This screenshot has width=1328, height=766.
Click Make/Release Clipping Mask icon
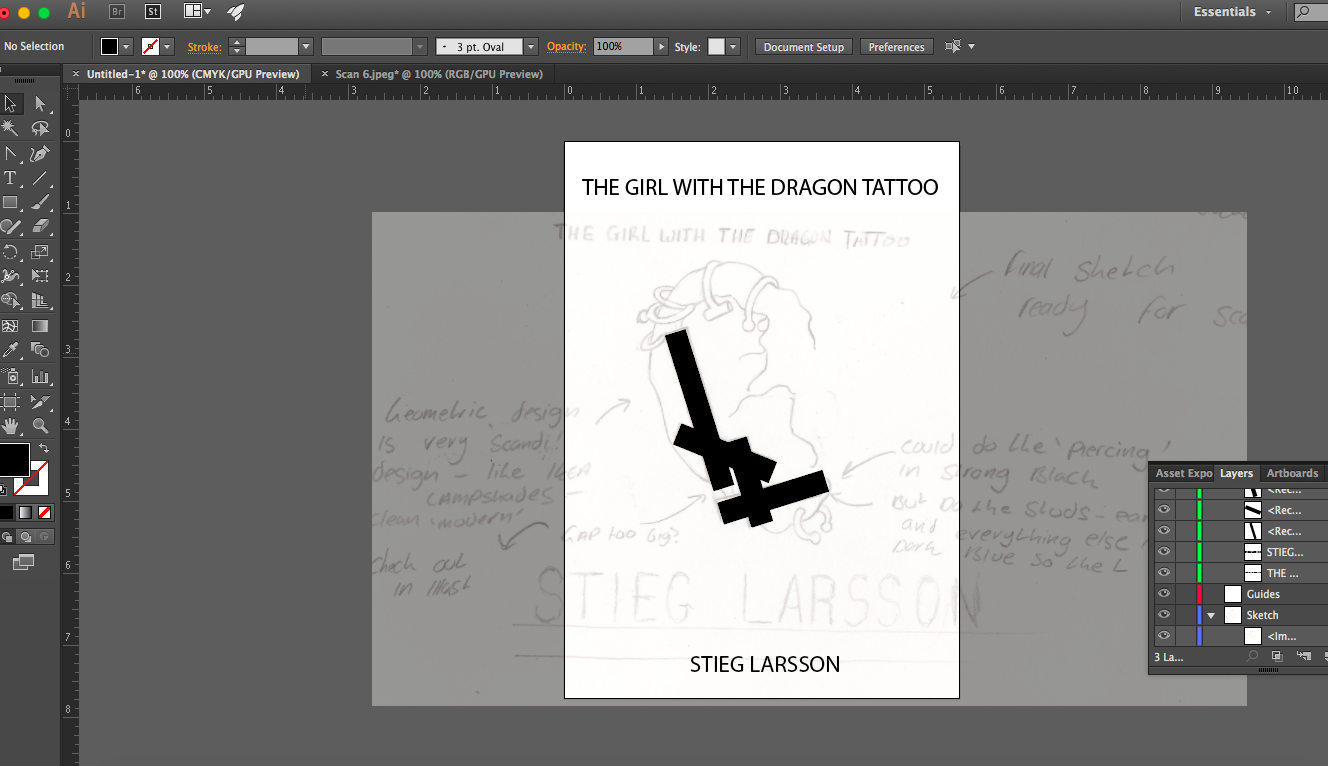pyautogui.click(x=1277, y=656)
